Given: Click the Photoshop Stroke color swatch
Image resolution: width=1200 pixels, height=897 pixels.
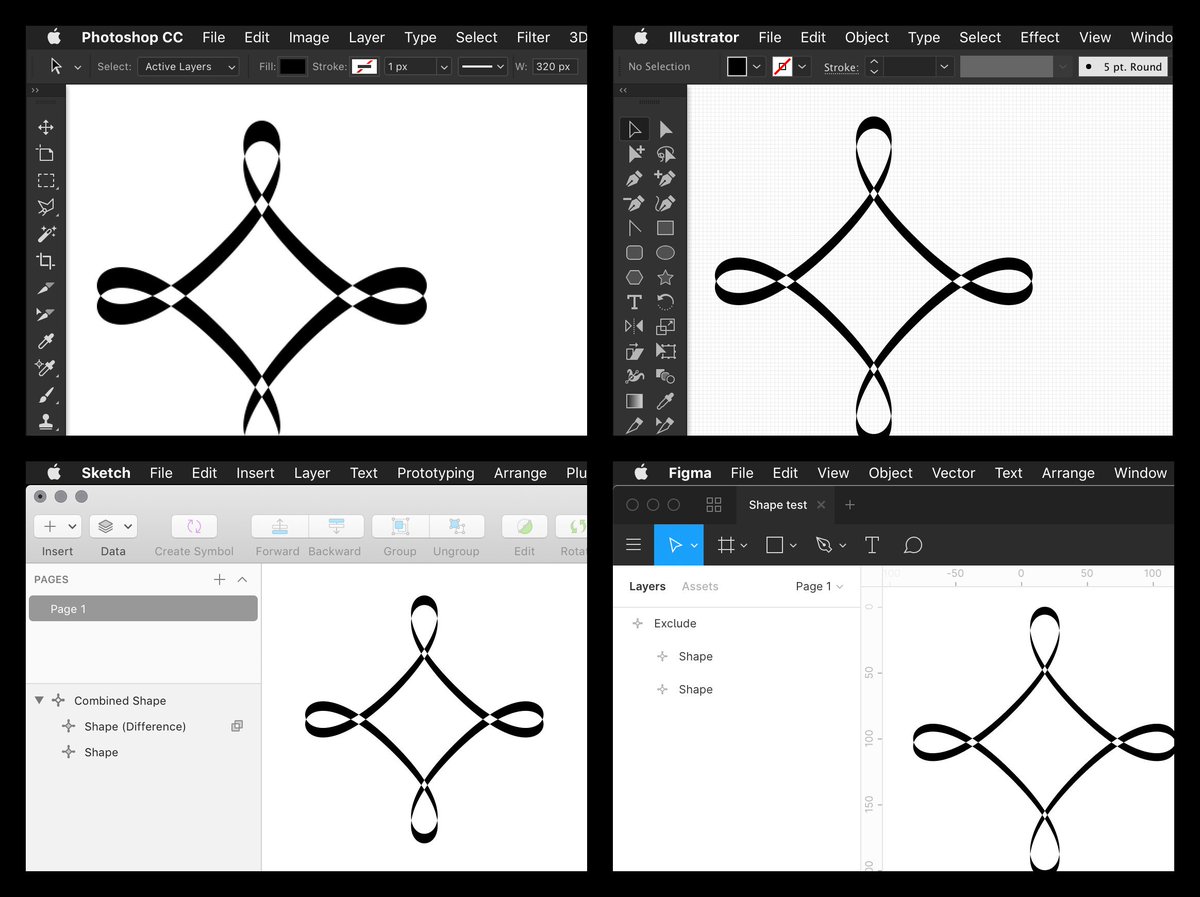Looking at the screenshot, I should pos(364,67).
